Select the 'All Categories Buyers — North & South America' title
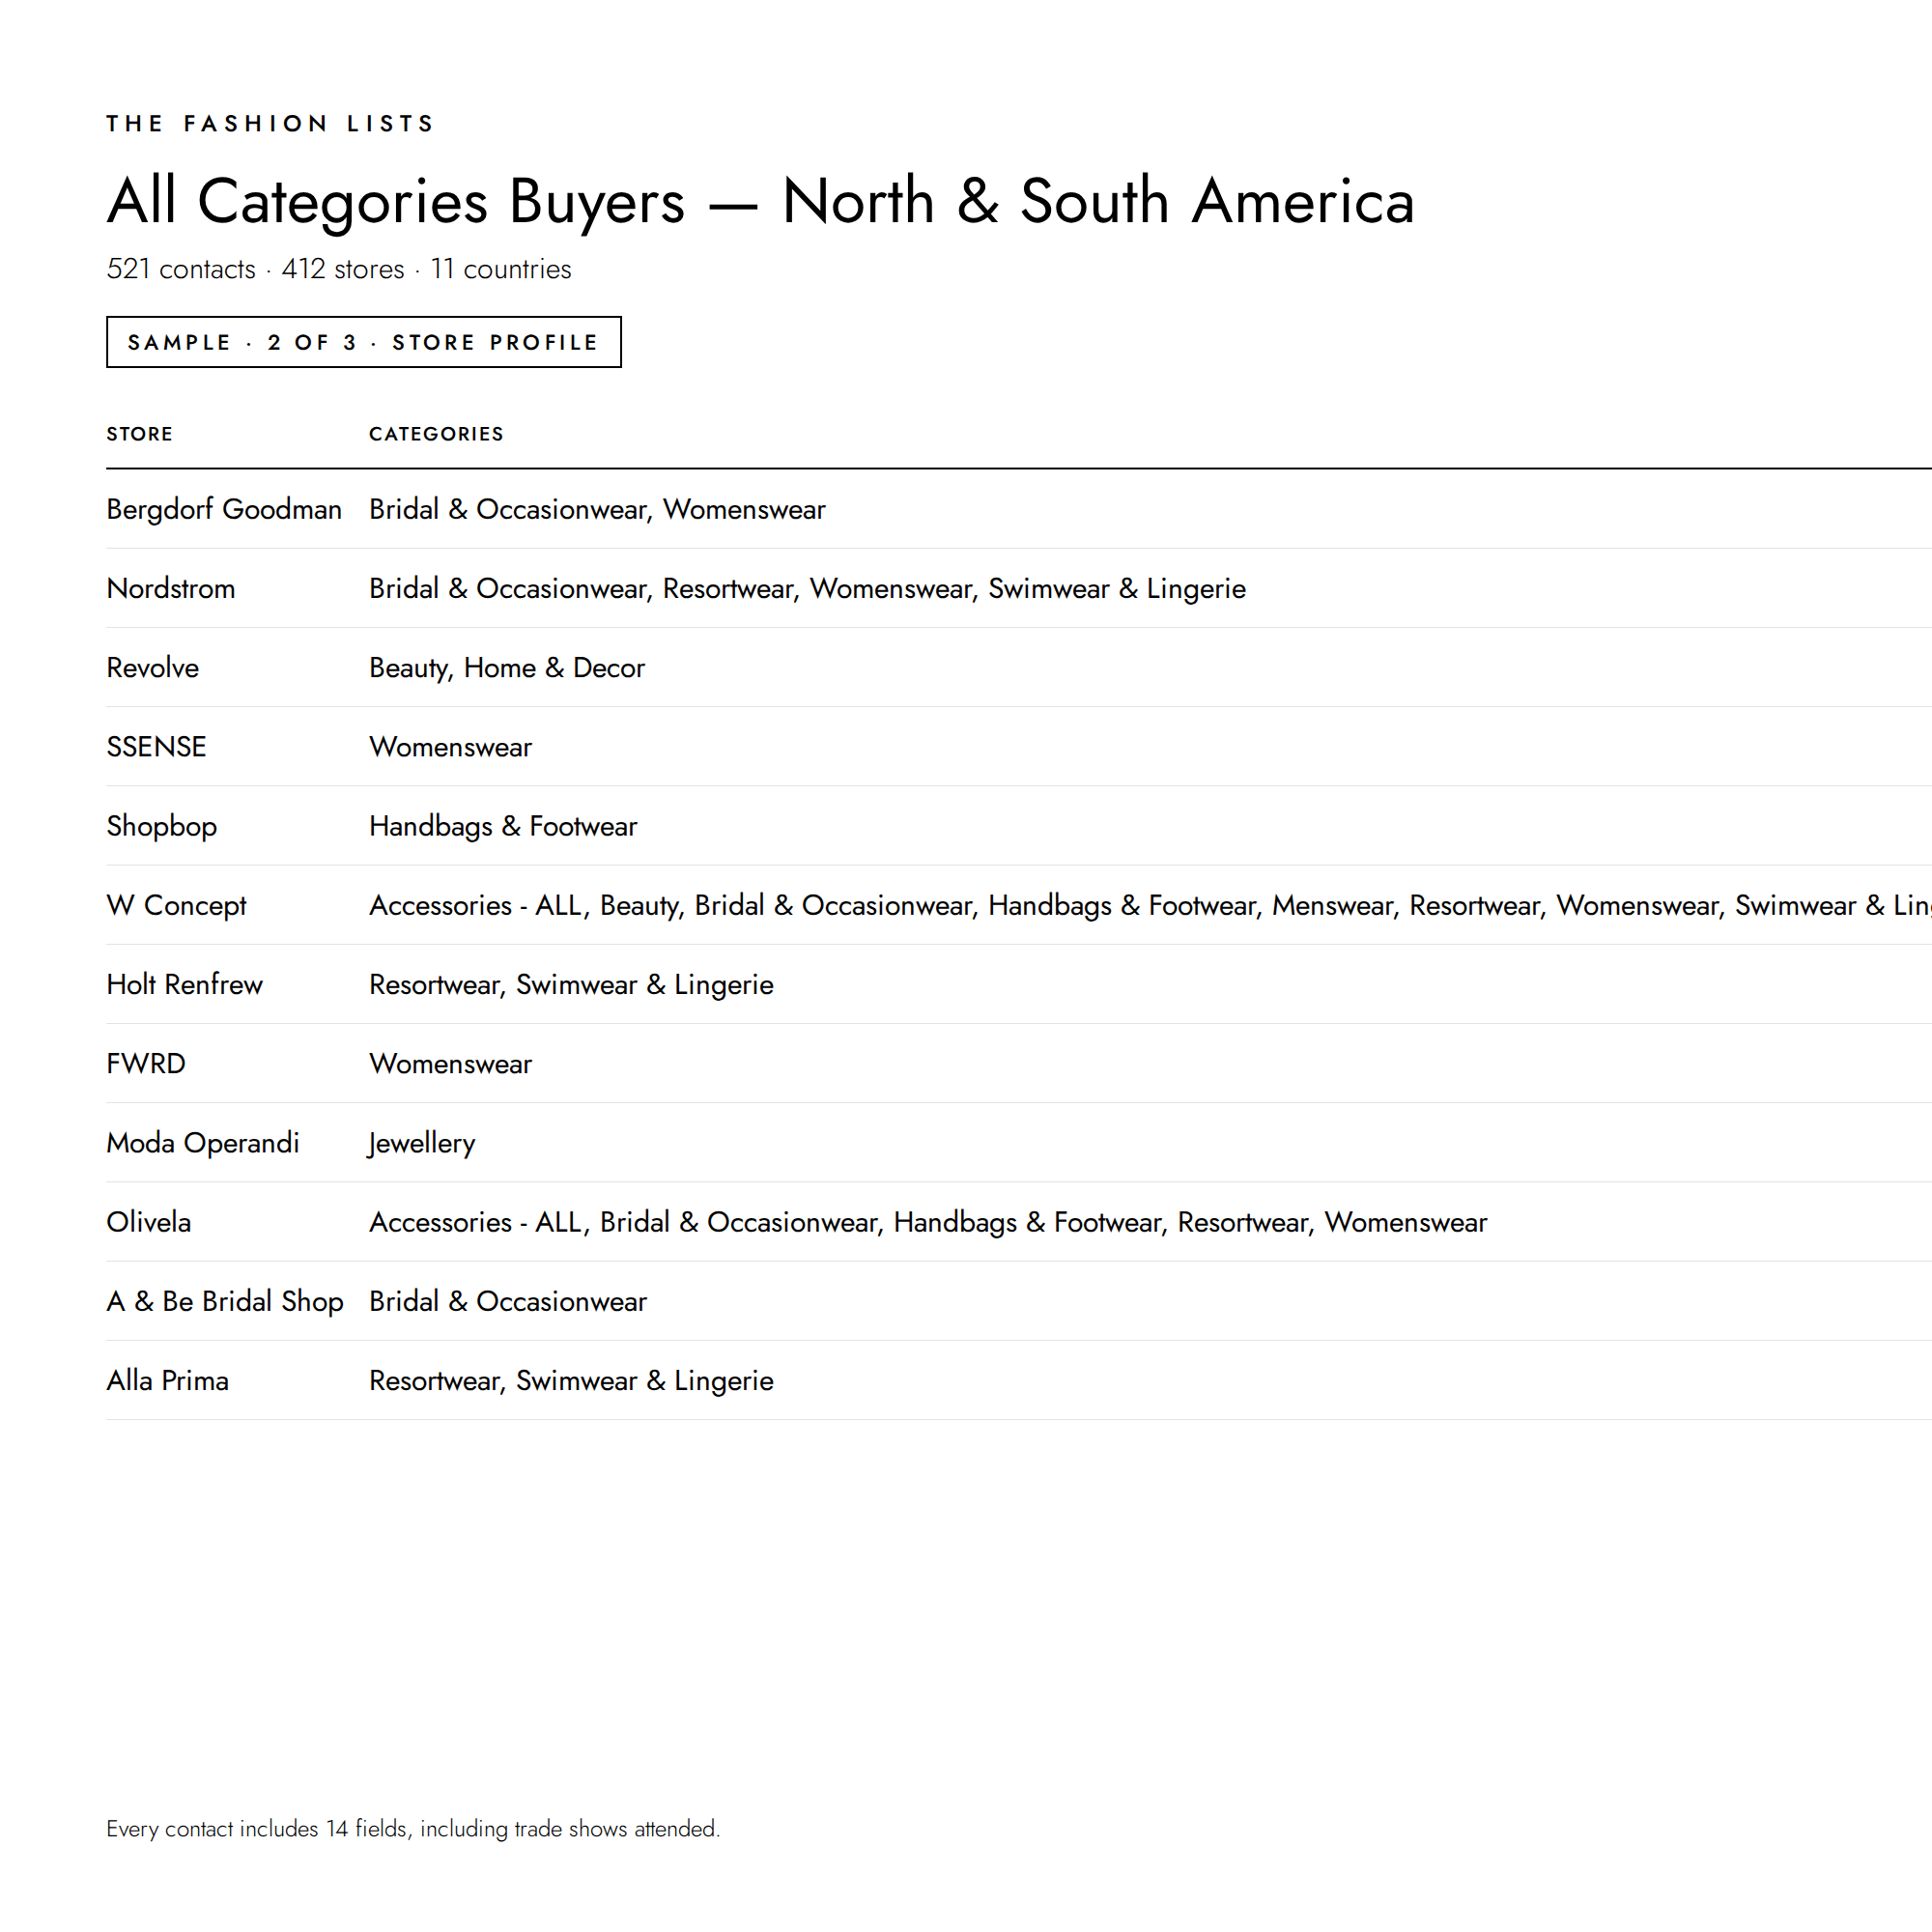The height and width of the screenshot is (1932, 1932). pos(760,201)
